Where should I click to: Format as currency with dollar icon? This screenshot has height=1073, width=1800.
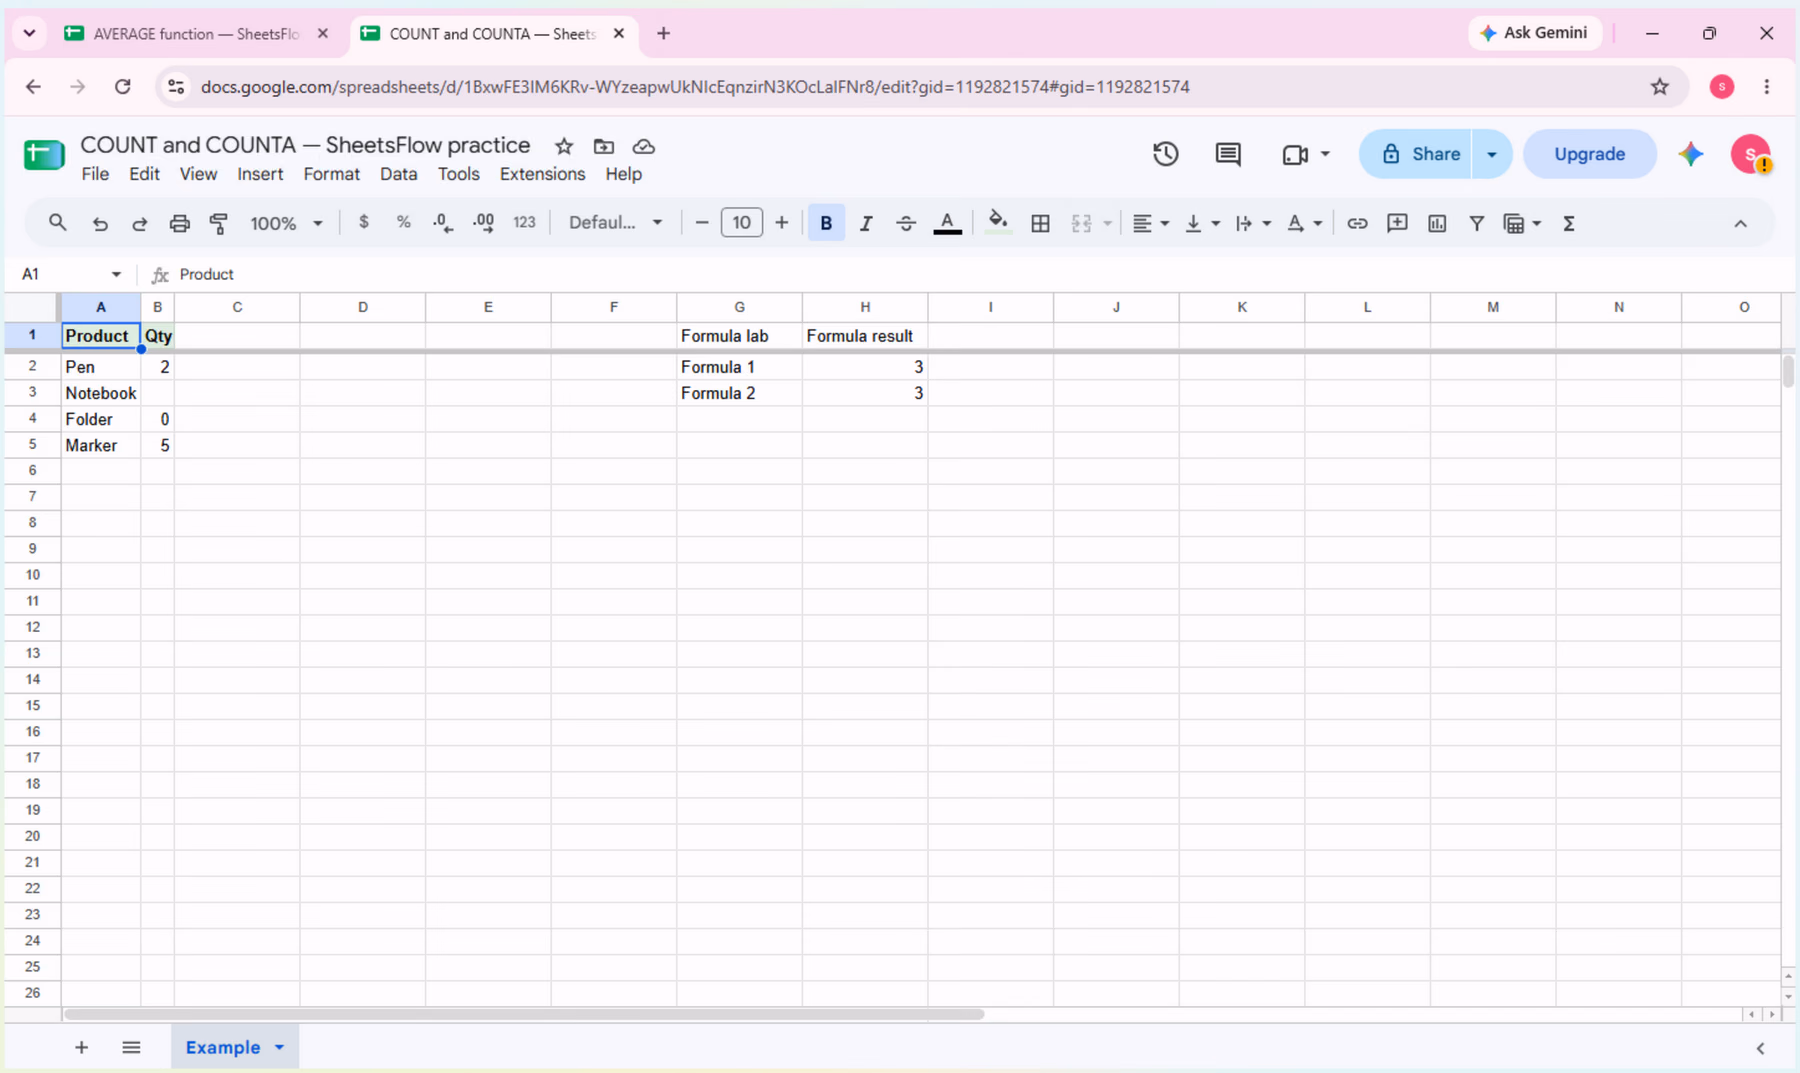[x=364, y=223]
